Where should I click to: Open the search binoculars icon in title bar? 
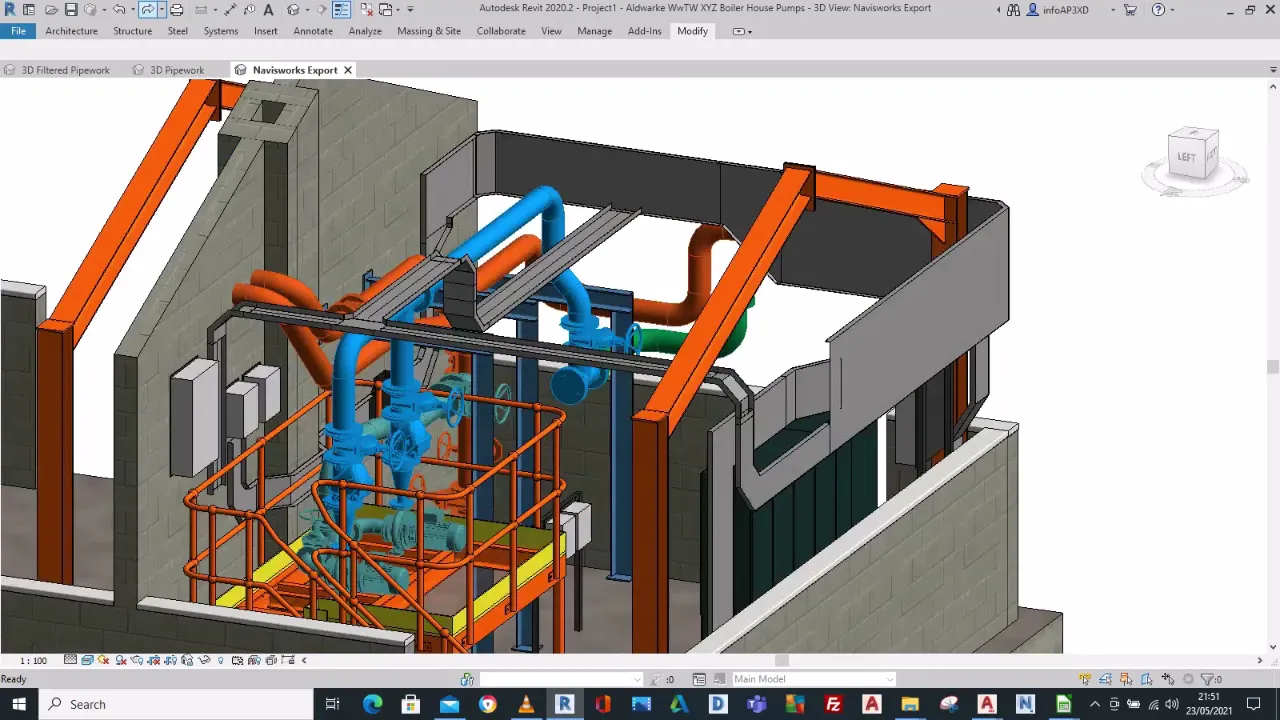pyautogui.click(x=1014, y=10)
